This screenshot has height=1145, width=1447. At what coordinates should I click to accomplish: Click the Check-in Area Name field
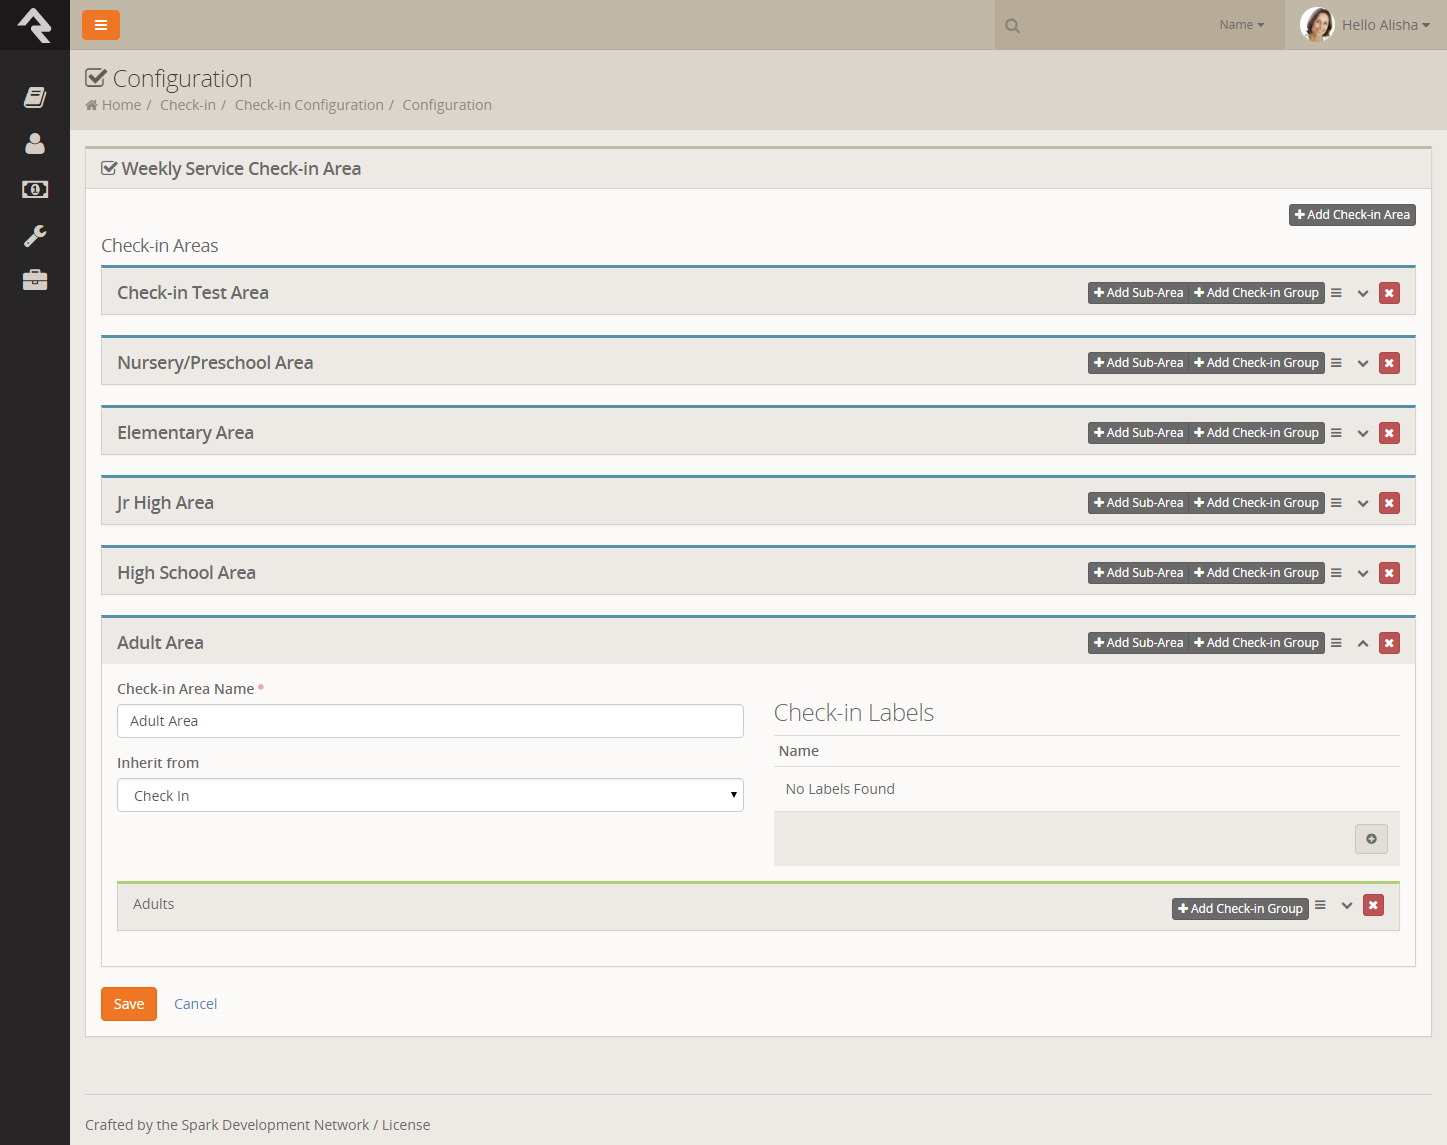point(430,721)
